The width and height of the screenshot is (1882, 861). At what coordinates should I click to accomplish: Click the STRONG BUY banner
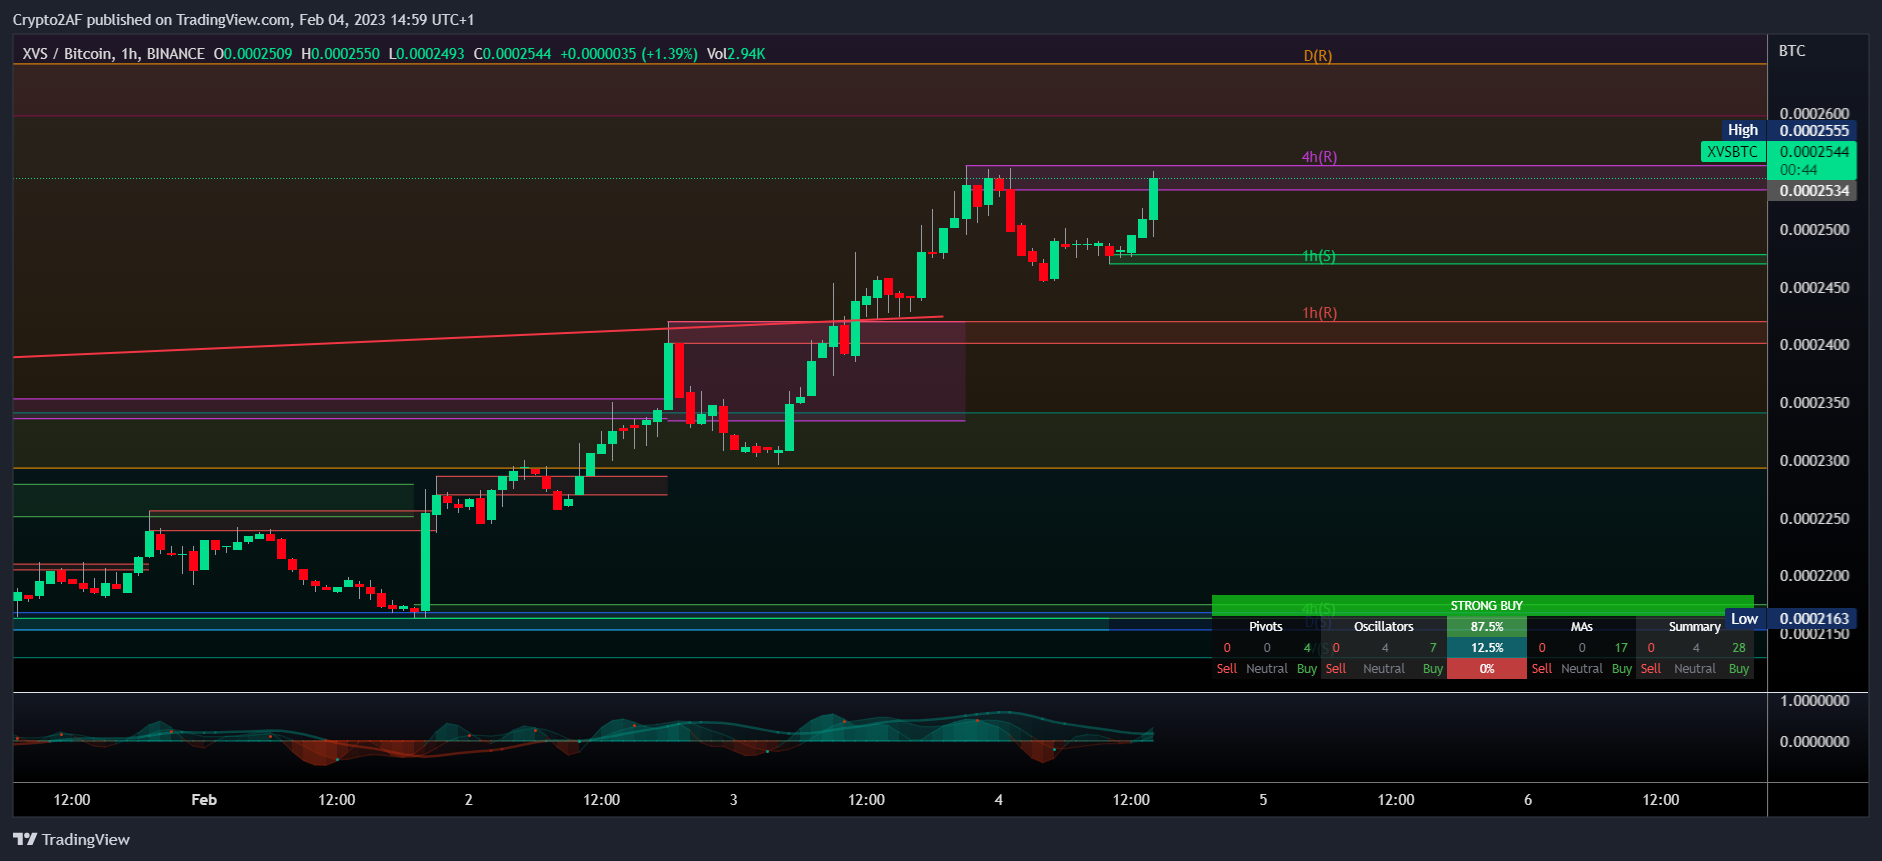pyautogui.click(x=1482, y=606)
